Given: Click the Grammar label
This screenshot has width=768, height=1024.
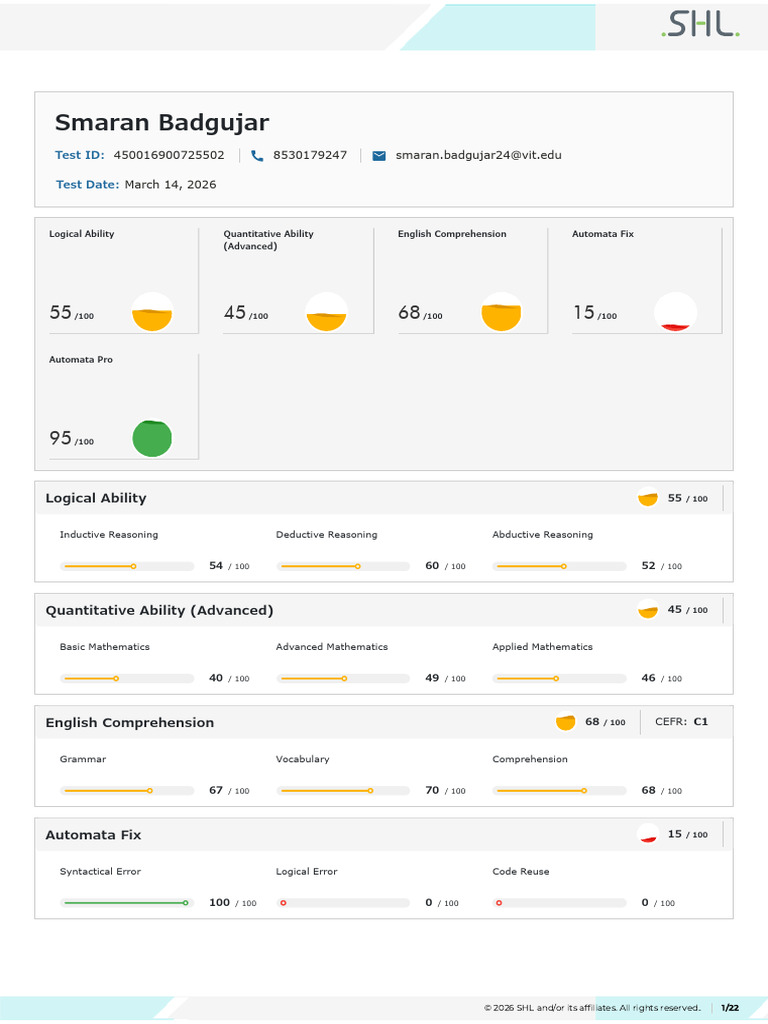Looking at the screenshot, I should coord(83,760).
